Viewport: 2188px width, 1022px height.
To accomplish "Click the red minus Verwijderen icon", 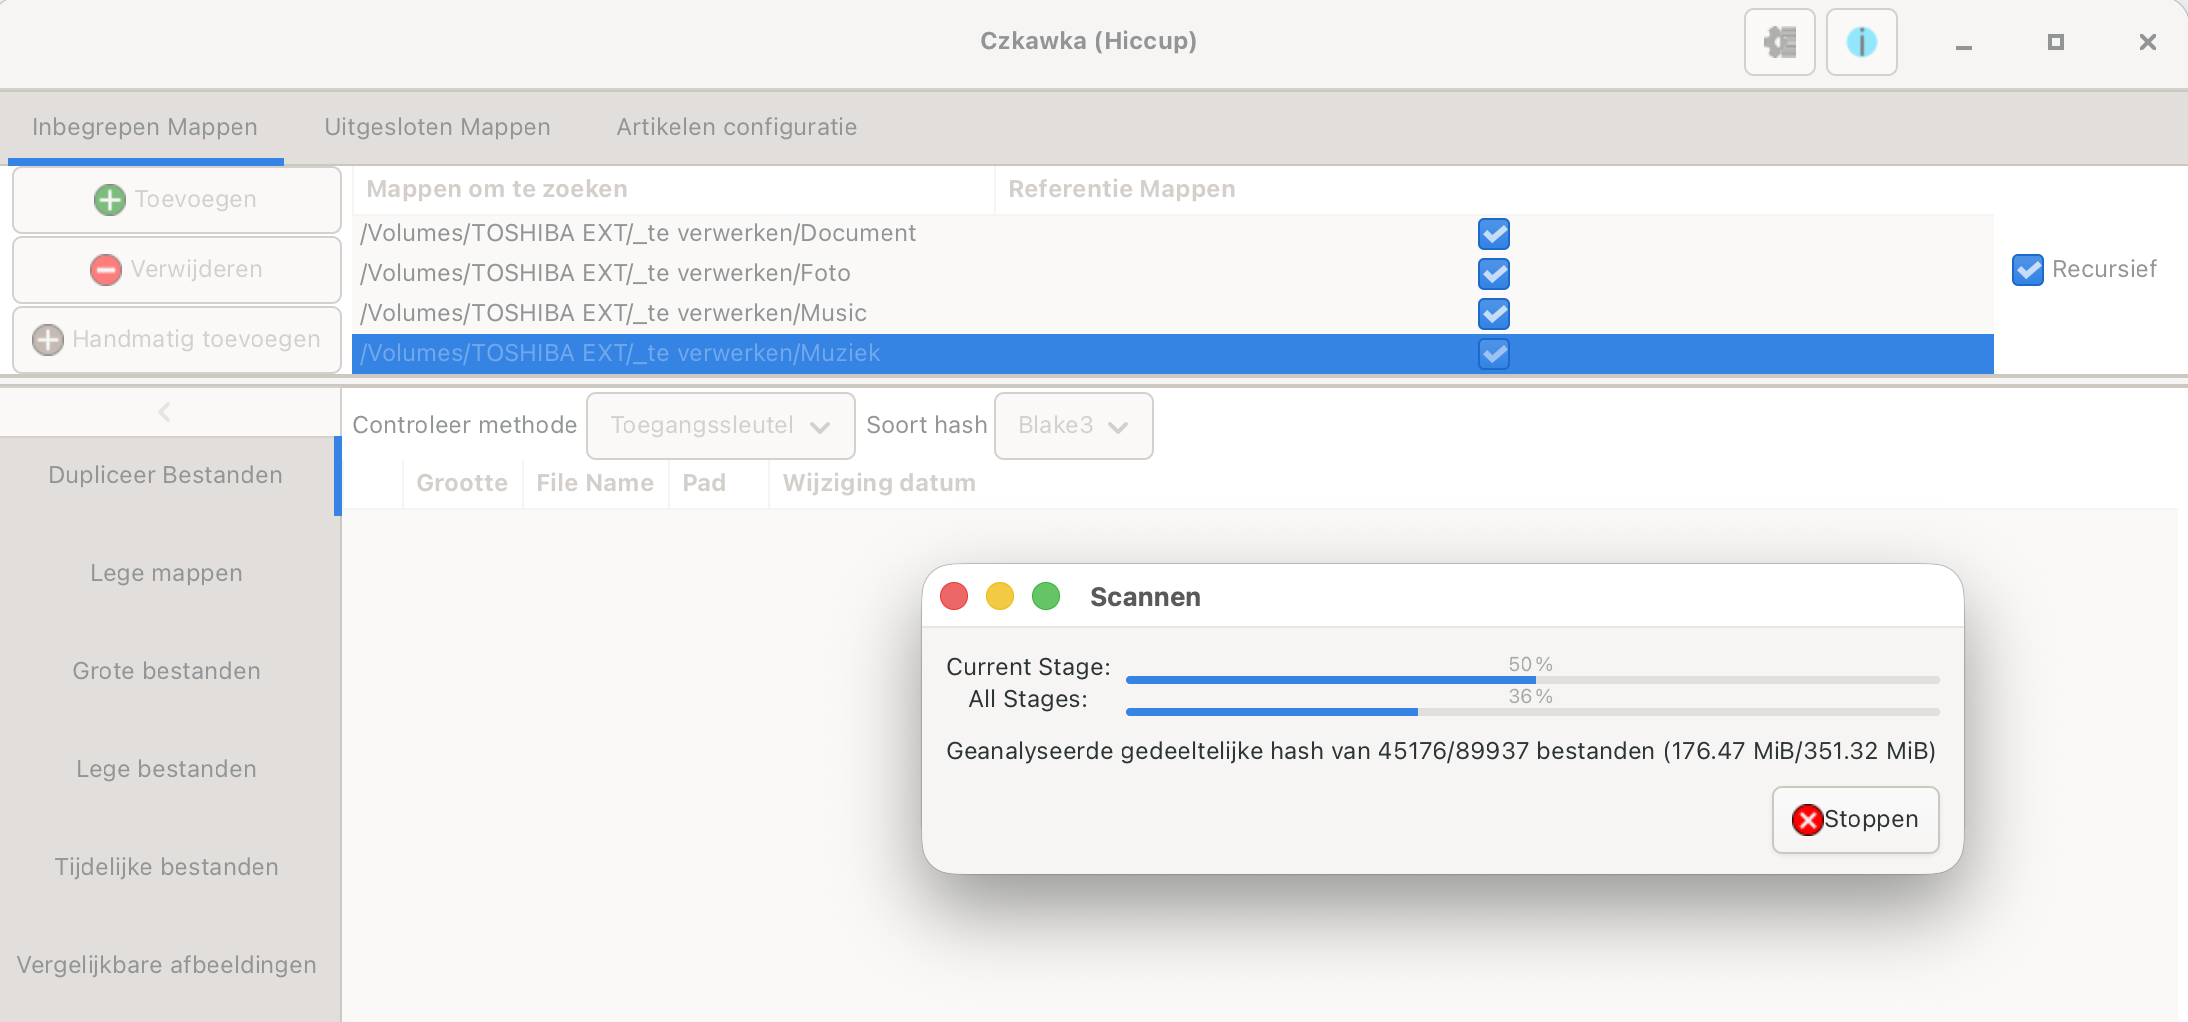I will tap(106, 270).
